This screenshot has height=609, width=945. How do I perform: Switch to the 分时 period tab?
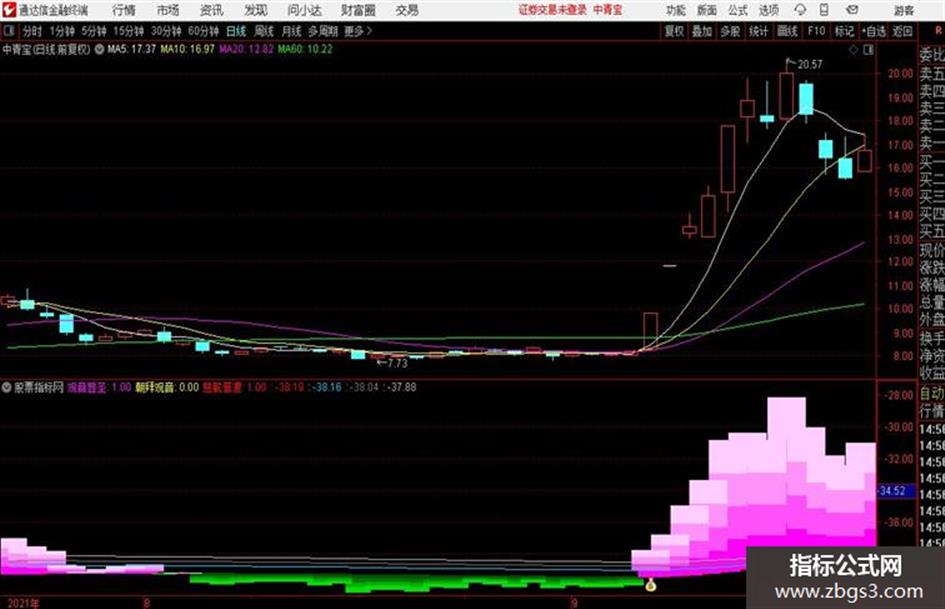coord(32,31)
